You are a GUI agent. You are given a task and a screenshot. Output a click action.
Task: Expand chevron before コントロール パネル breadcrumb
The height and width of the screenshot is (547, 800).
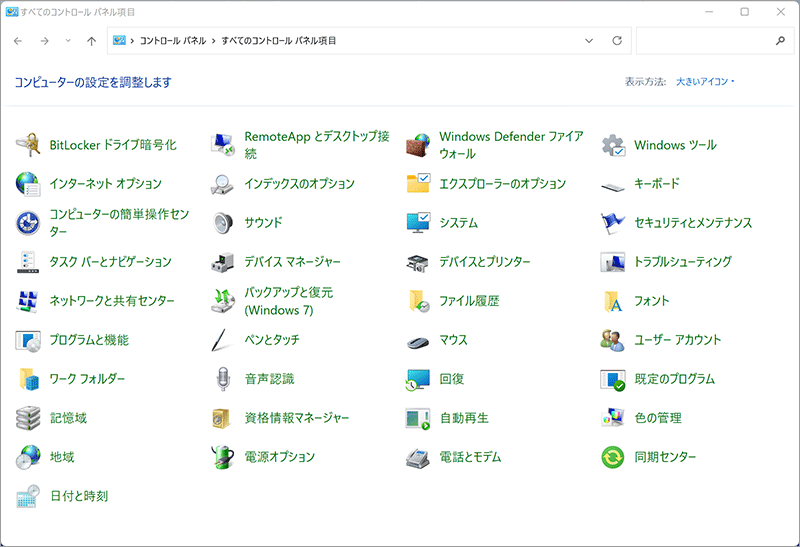coord(132,41)
